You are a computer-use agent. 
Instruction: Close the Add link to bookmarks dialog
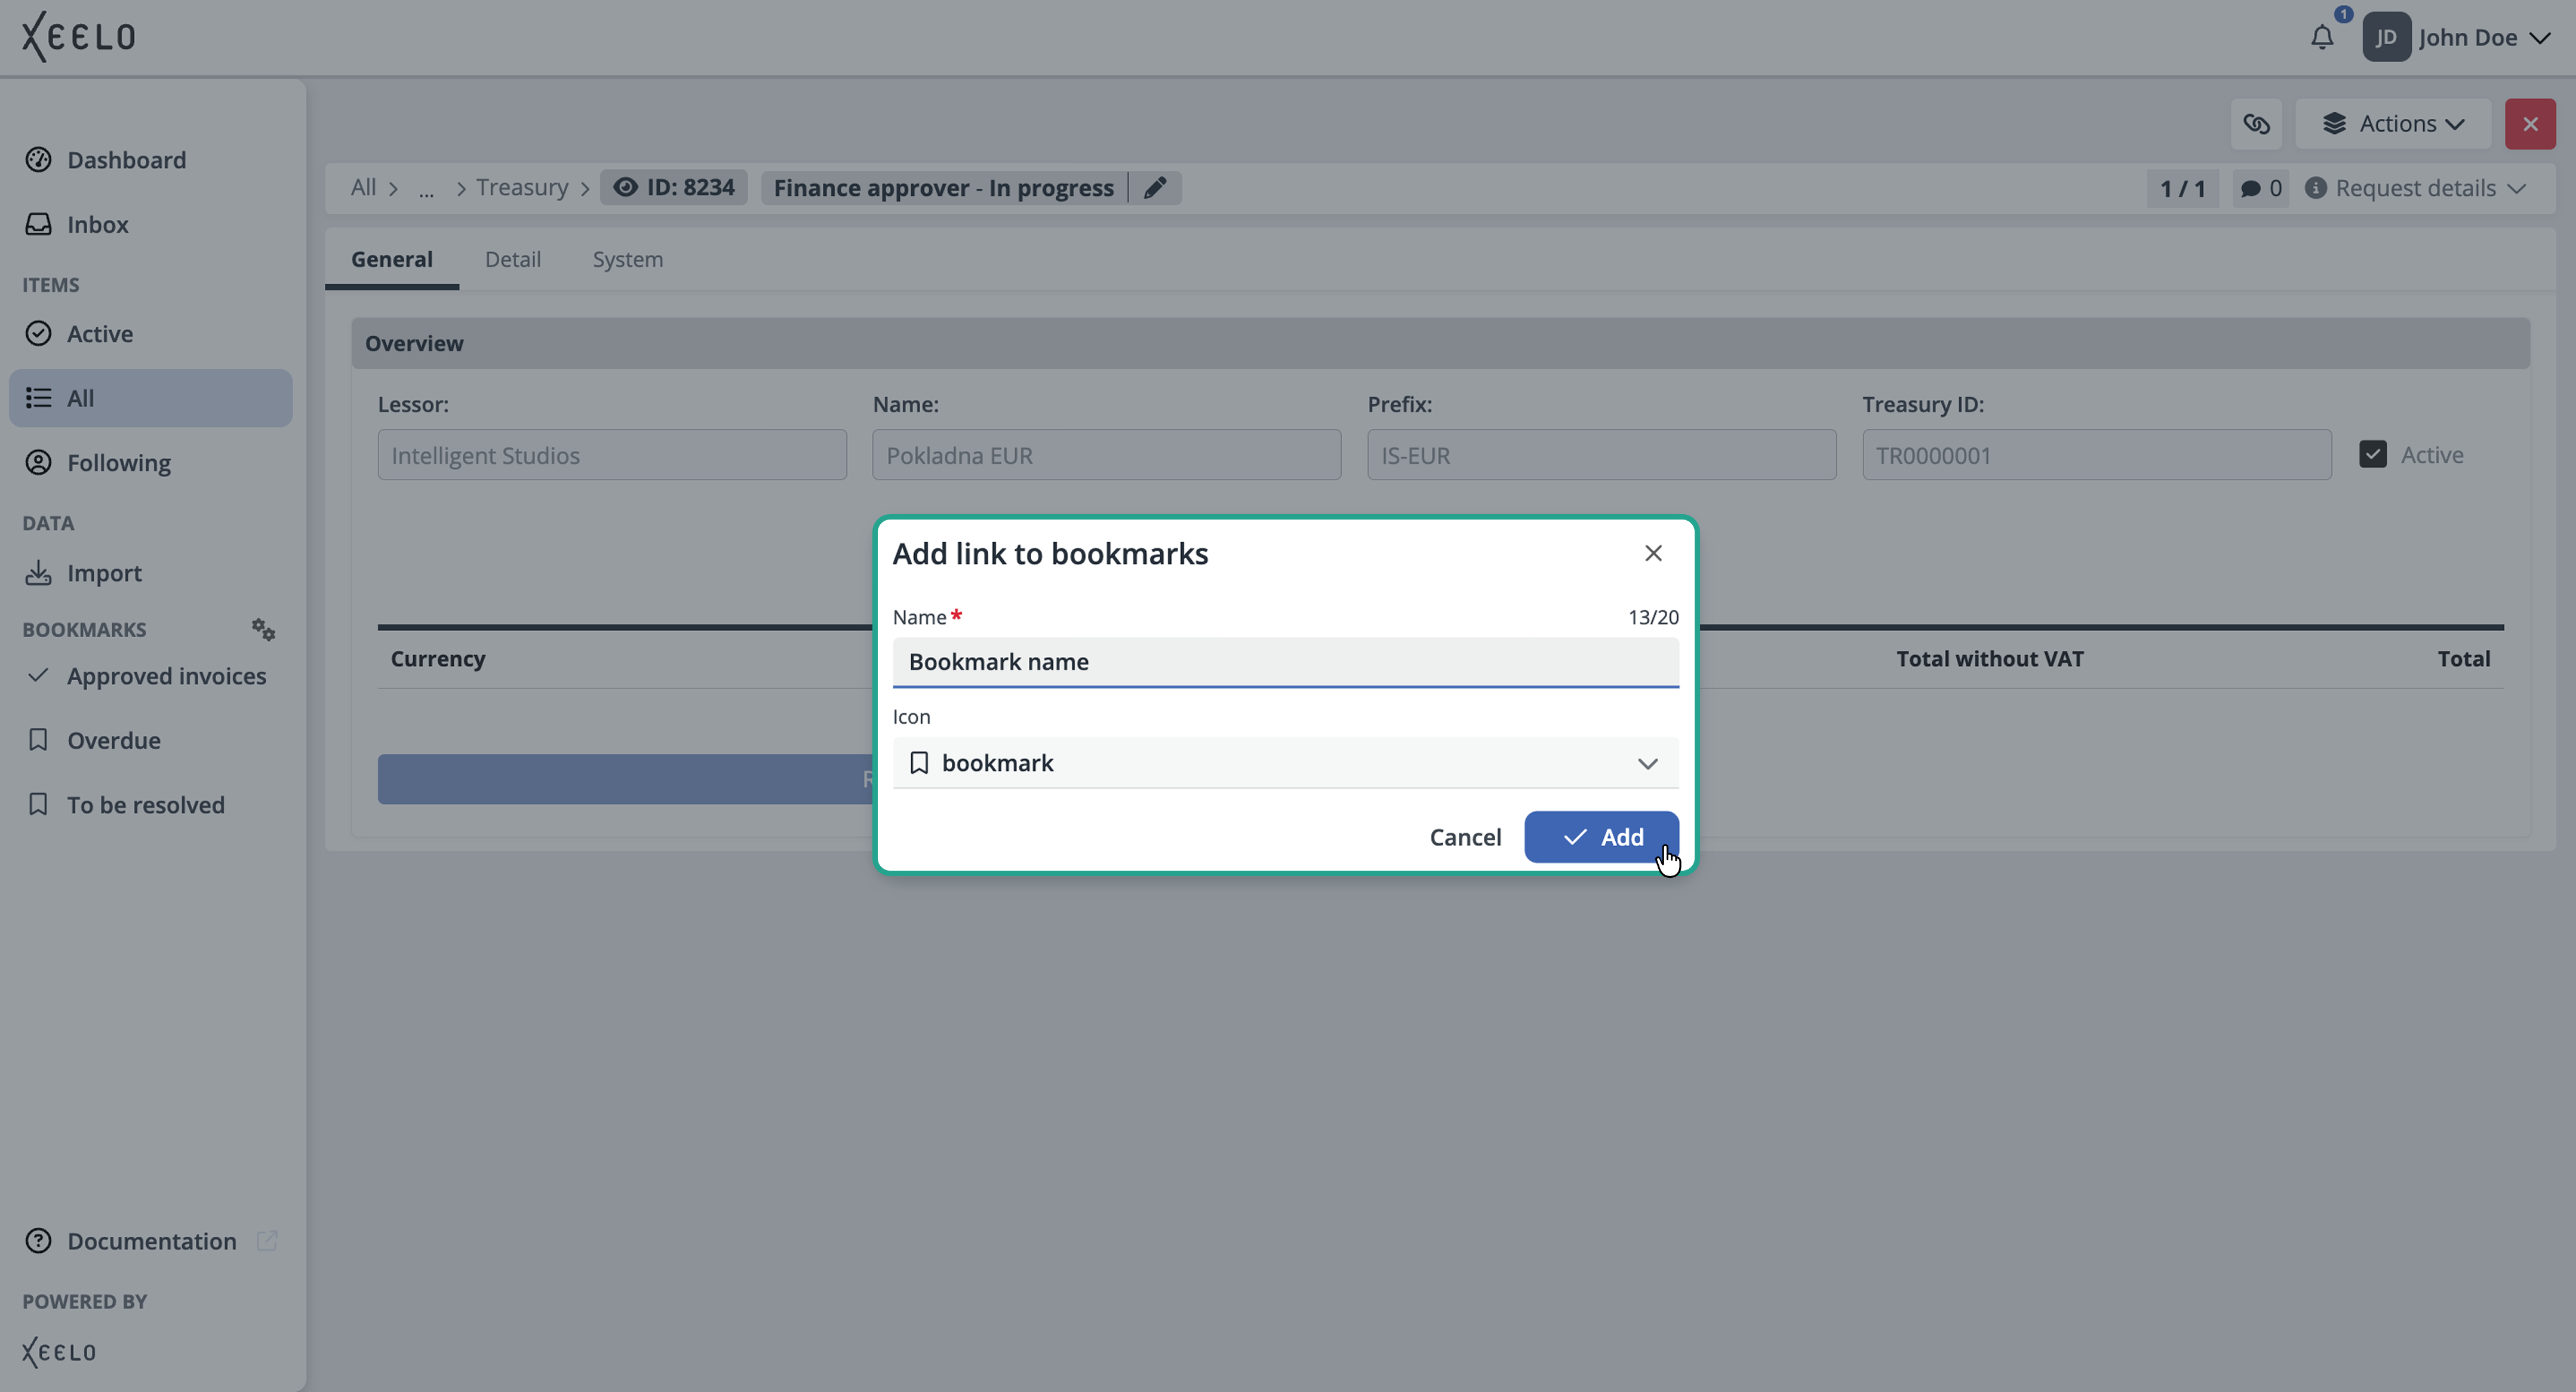1653,553
